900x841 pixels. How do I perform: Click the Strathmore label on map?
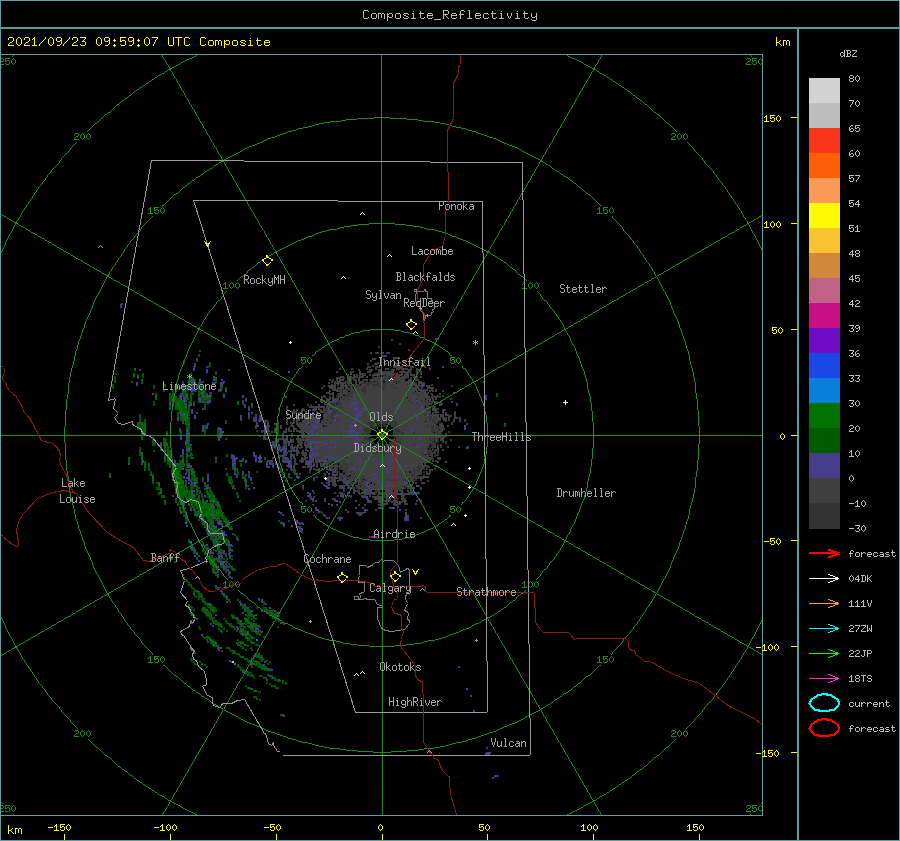tap(486, 592)
